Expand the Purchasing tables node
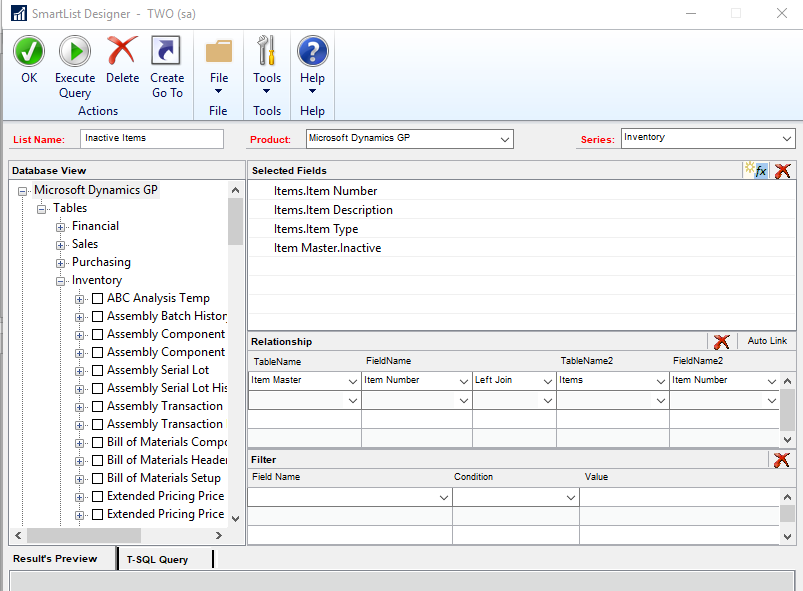 tap(60, 263)
